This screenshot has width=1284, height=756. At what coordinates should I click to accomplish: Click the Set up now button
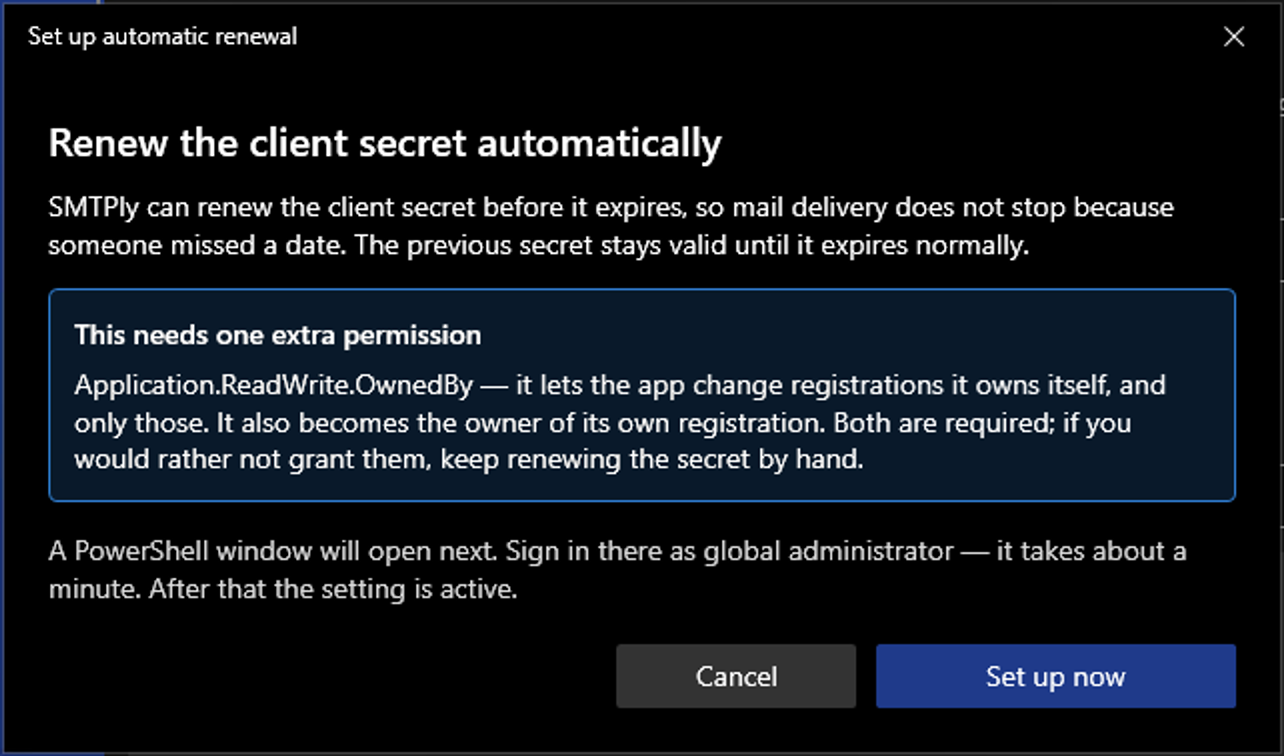1056,676
